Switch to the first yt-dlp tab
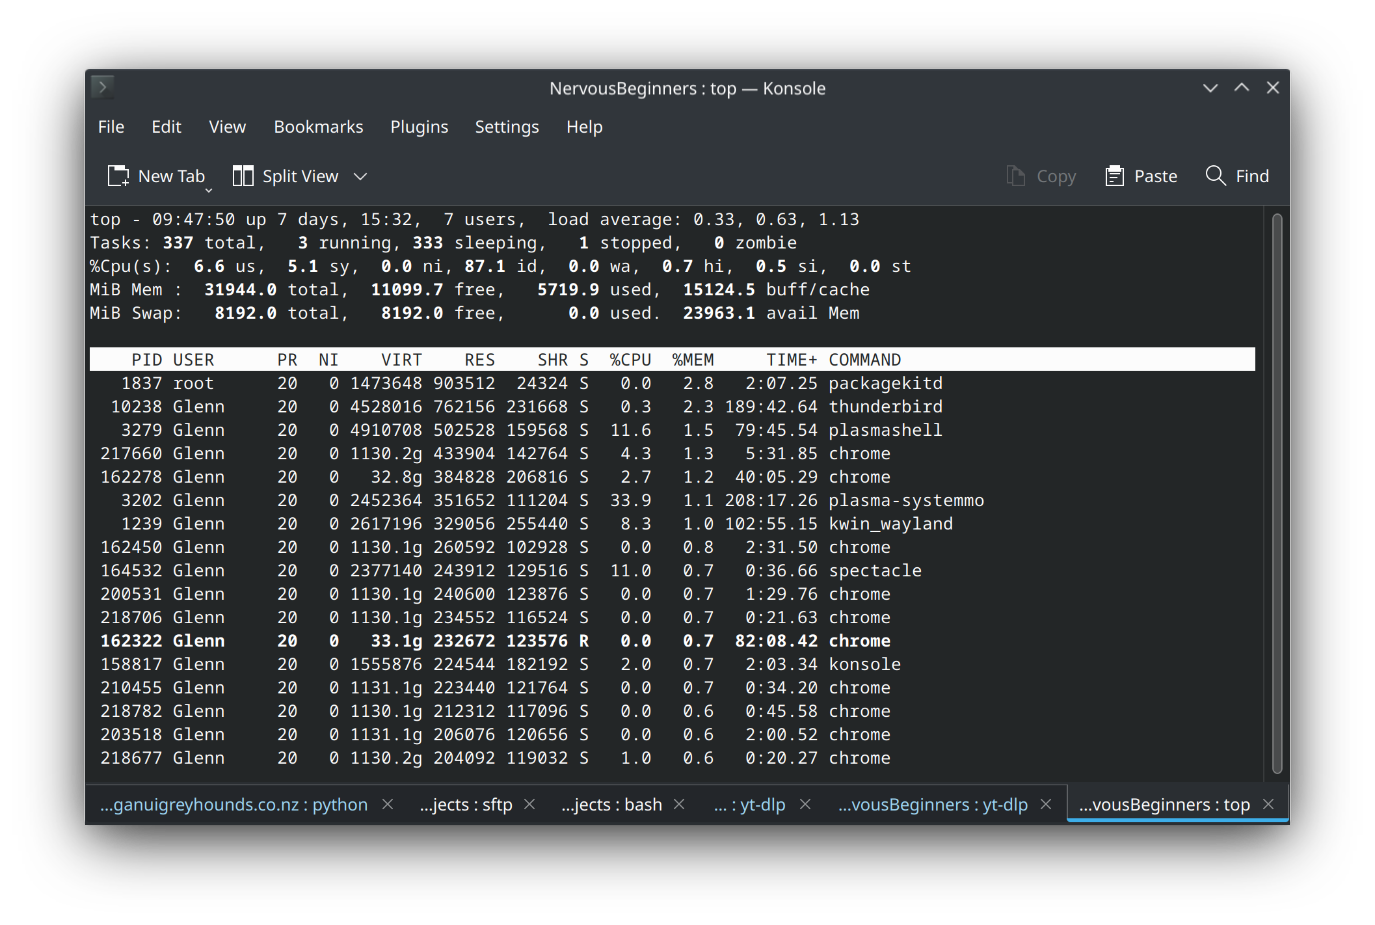 coord(750,805)
